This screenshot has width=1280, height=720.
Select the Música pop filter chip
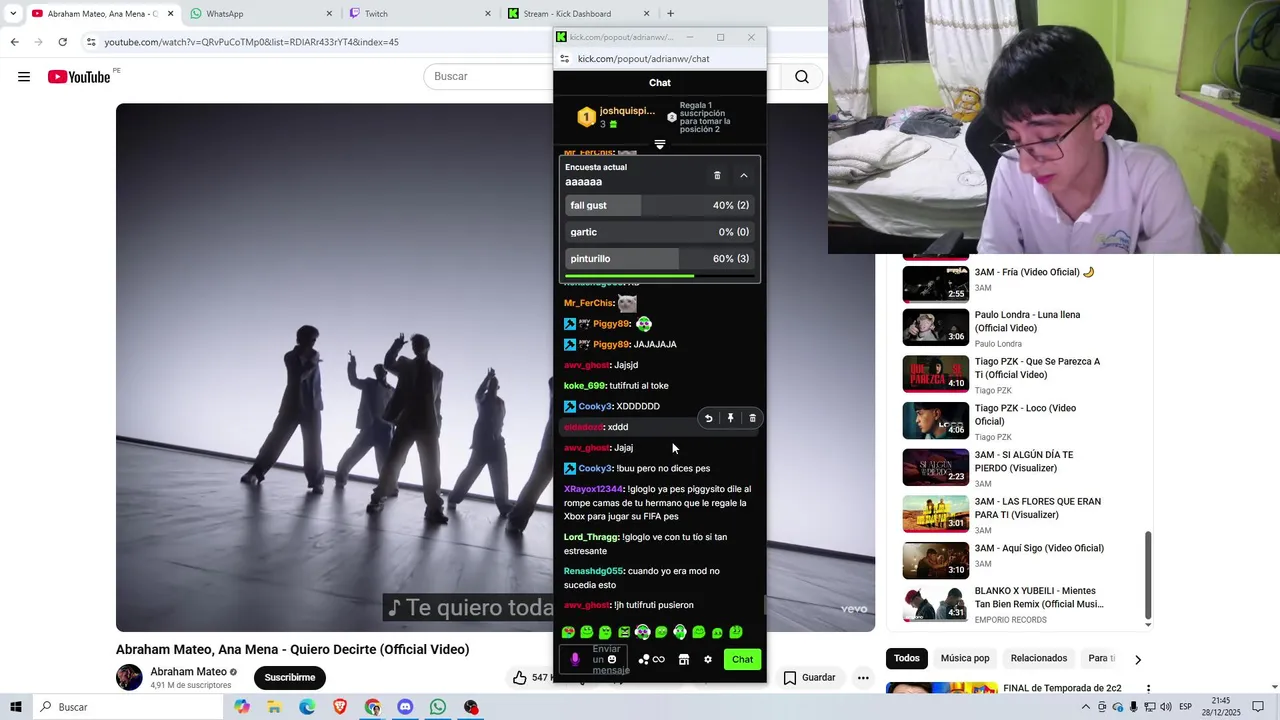tap(965, 658)
